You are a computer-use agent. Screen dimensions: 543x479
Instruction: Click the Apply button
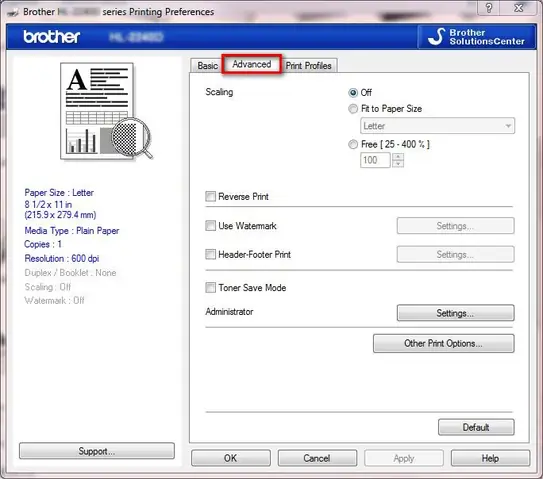click(404, 458)
